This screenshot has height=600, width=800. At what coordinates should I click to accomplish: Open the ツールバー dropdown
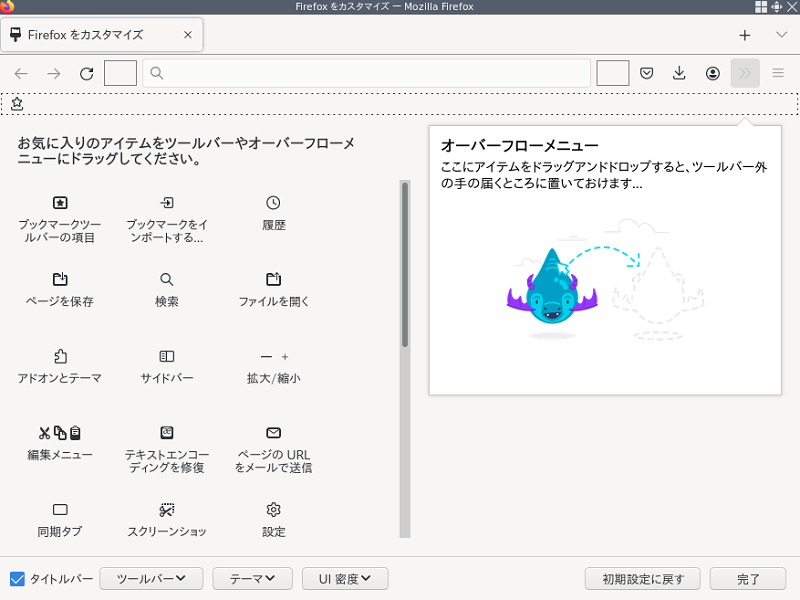(151, 579)
